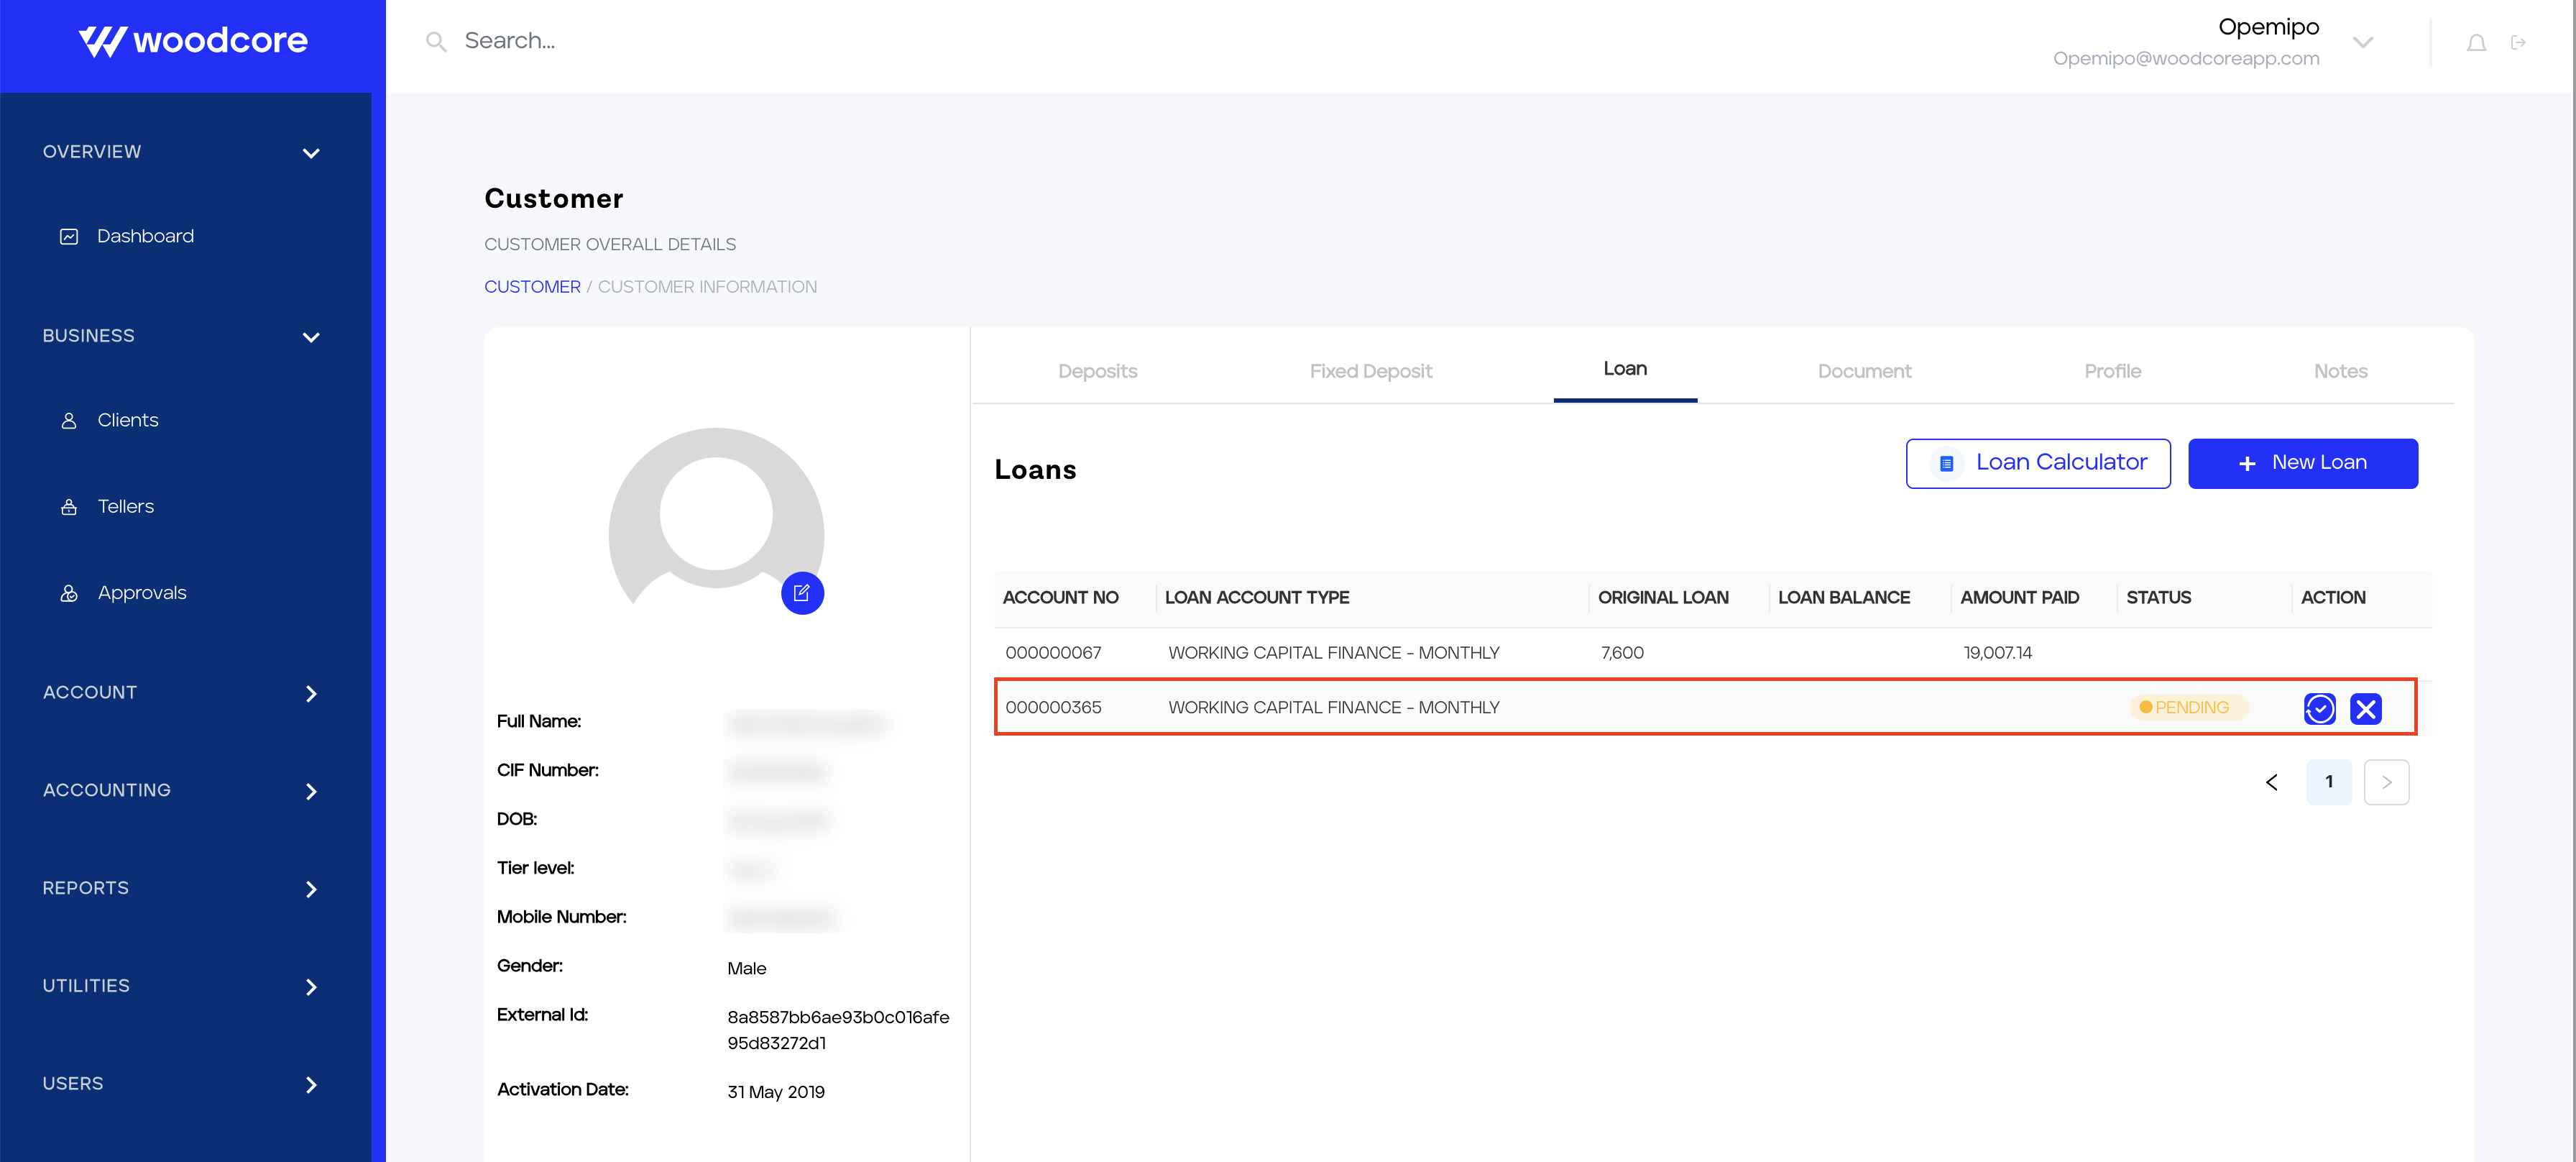Click the customer avatar placeholder
The width and height of the screenshot is (2576, 1162).
click(x=716, y=518)
